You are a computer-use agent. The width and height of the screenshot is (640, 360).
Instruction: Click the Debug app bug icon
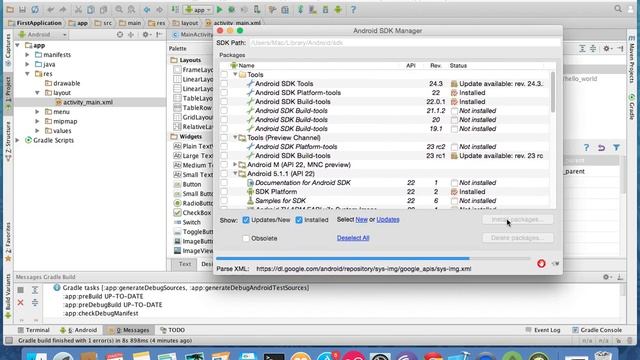point(231,9)
